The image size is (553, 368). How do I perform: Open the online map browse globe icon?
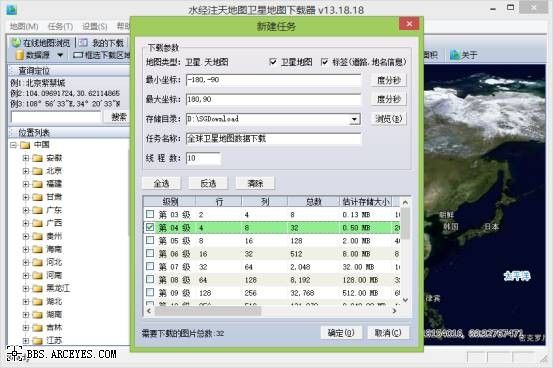pos(16,43)
